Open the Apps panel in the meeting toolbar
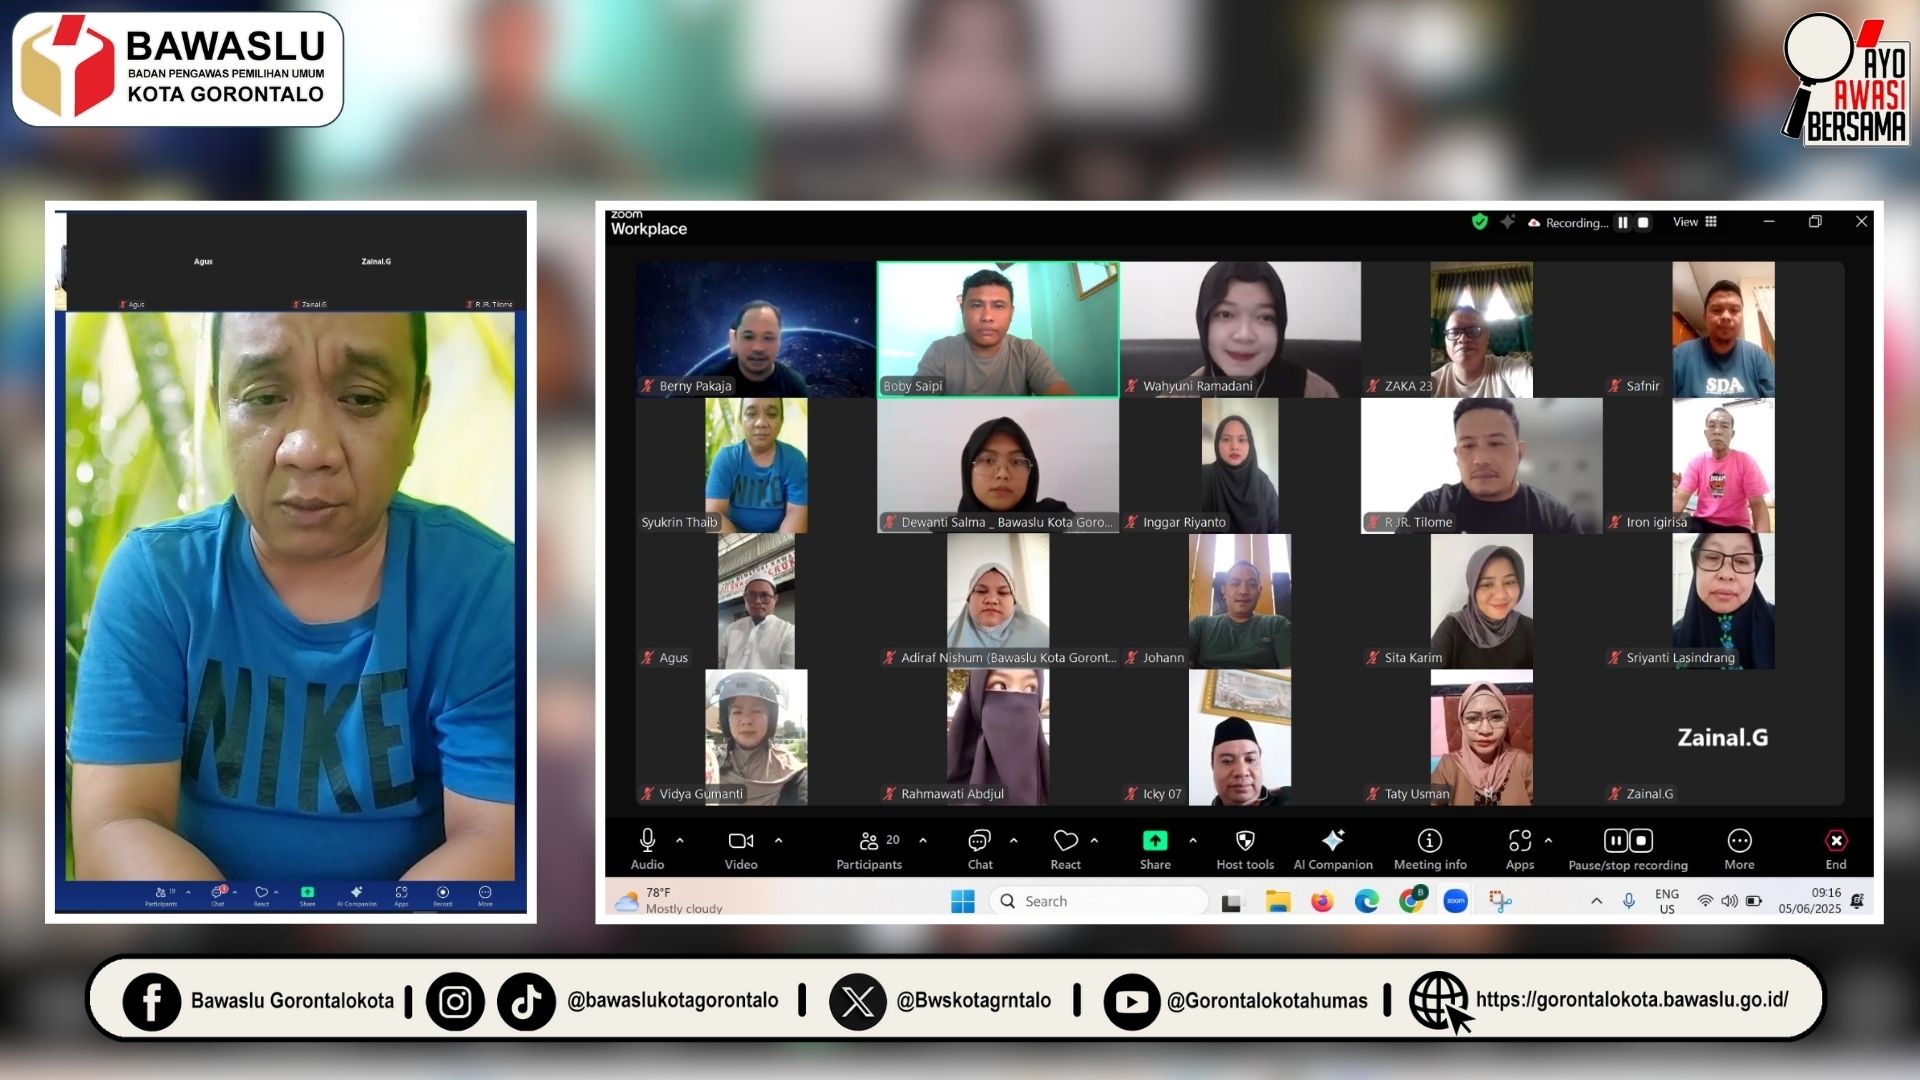The image size is (1920, 1080). point(1520,849)
